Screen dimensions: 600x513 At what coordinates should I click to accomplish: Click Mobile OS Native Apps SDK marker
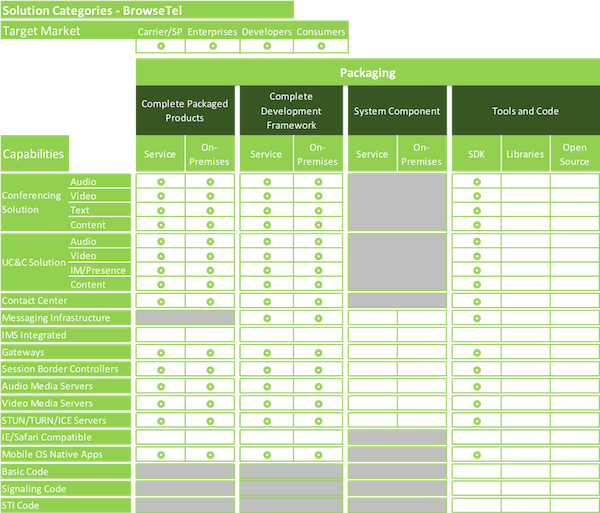[476, 454]
